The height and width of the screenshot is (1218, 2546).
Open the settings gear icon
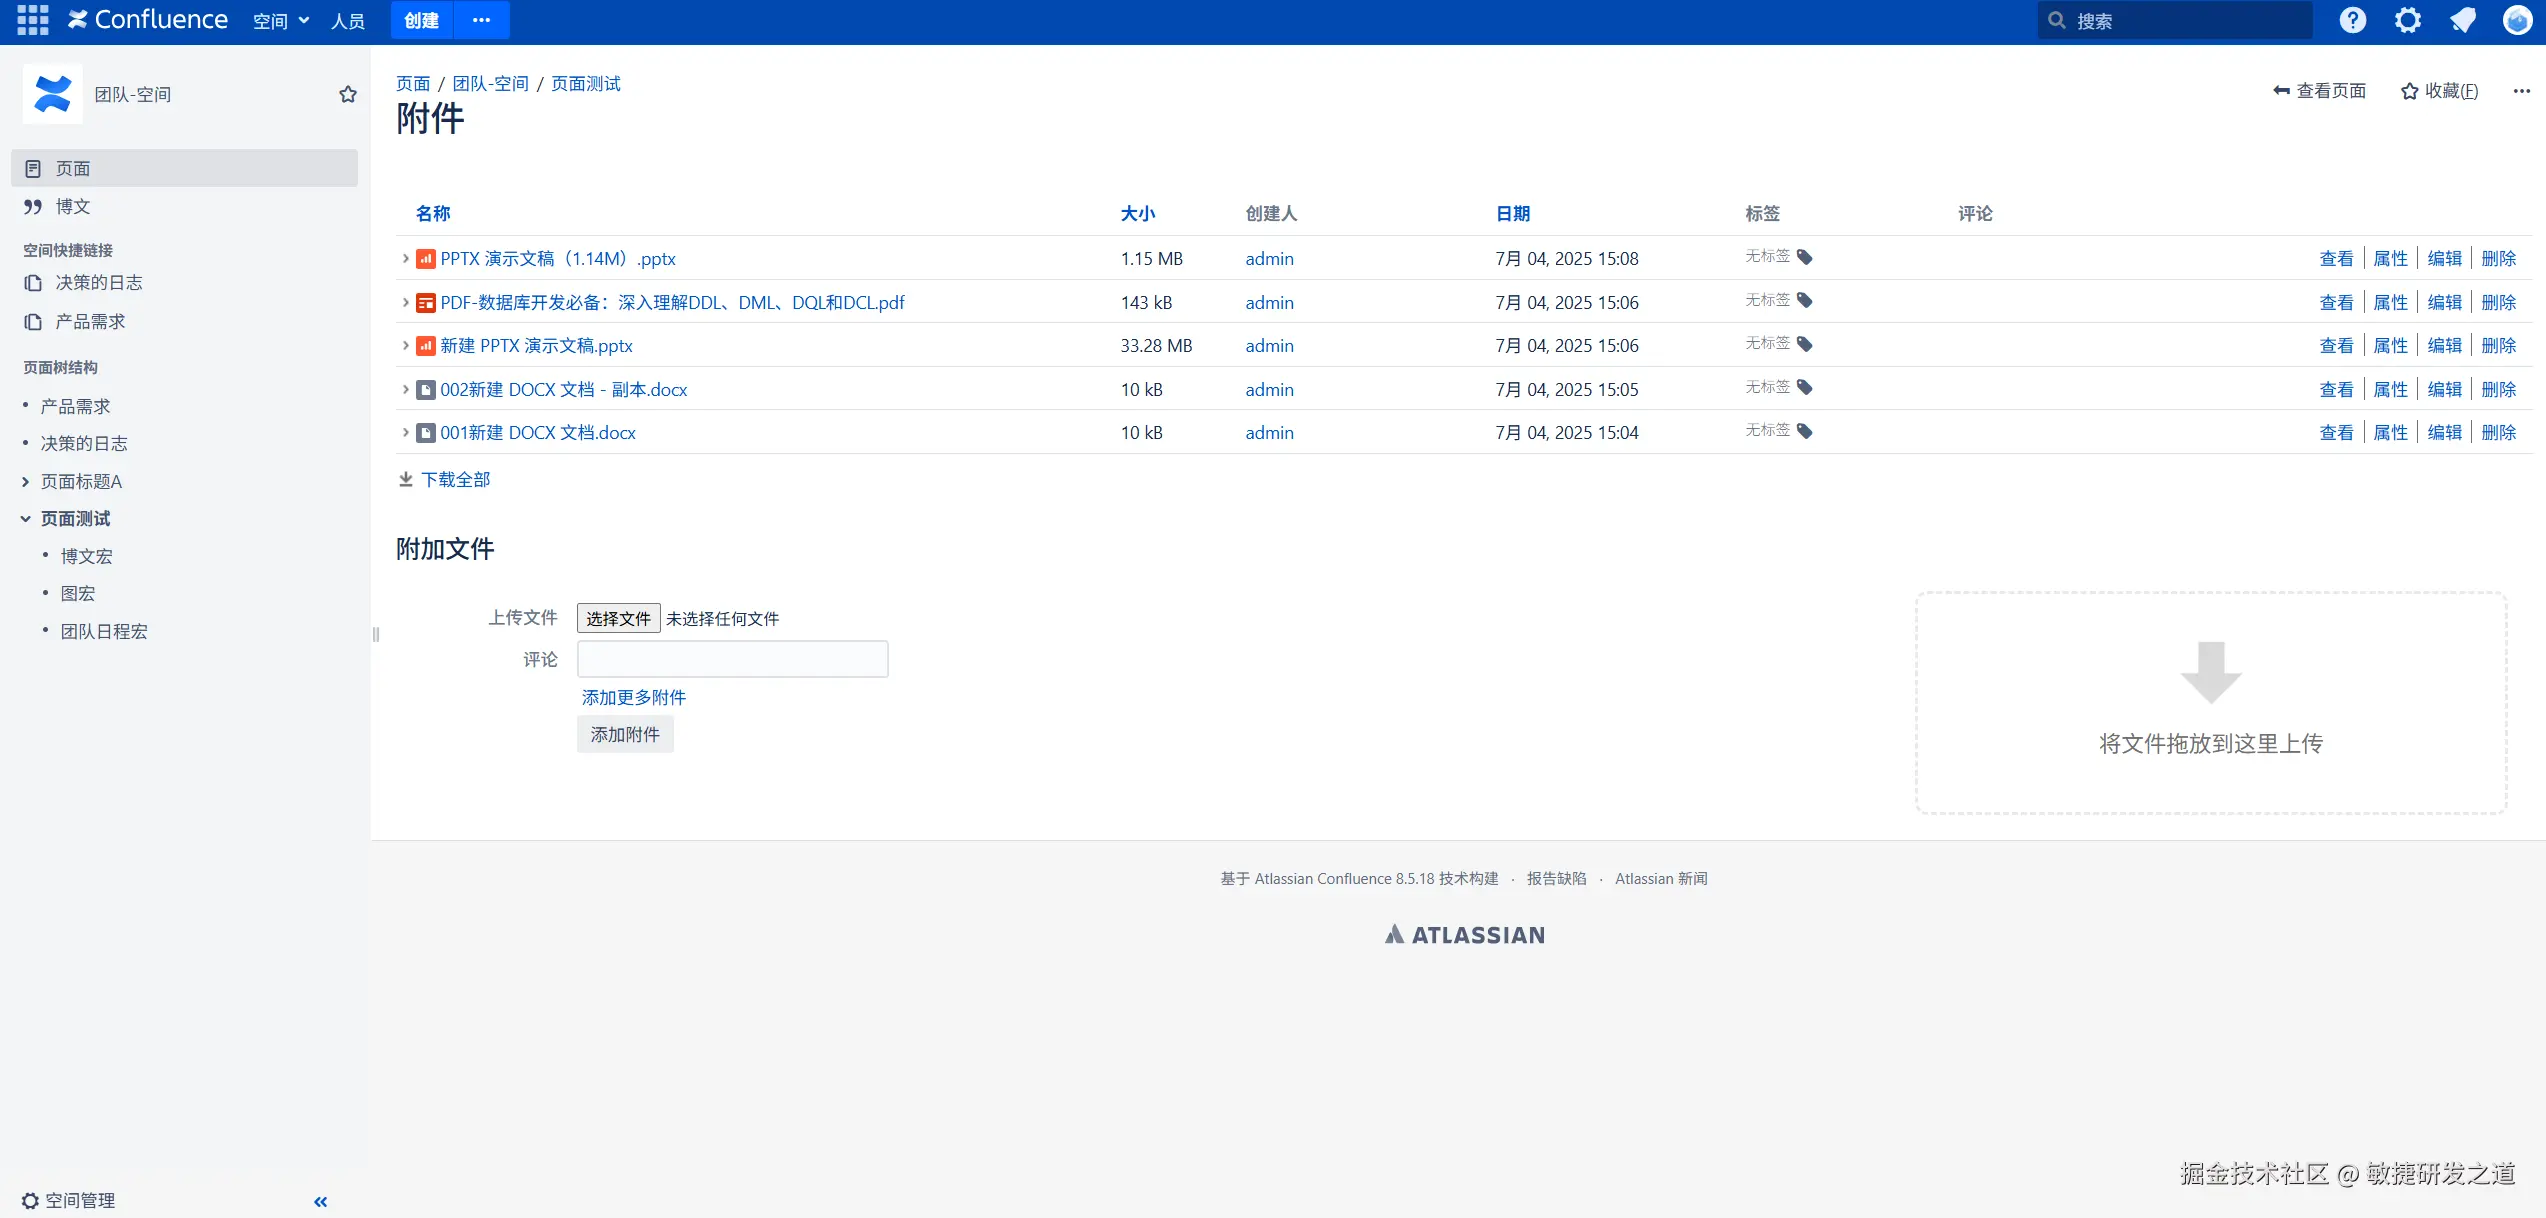tap(2408, 20)
